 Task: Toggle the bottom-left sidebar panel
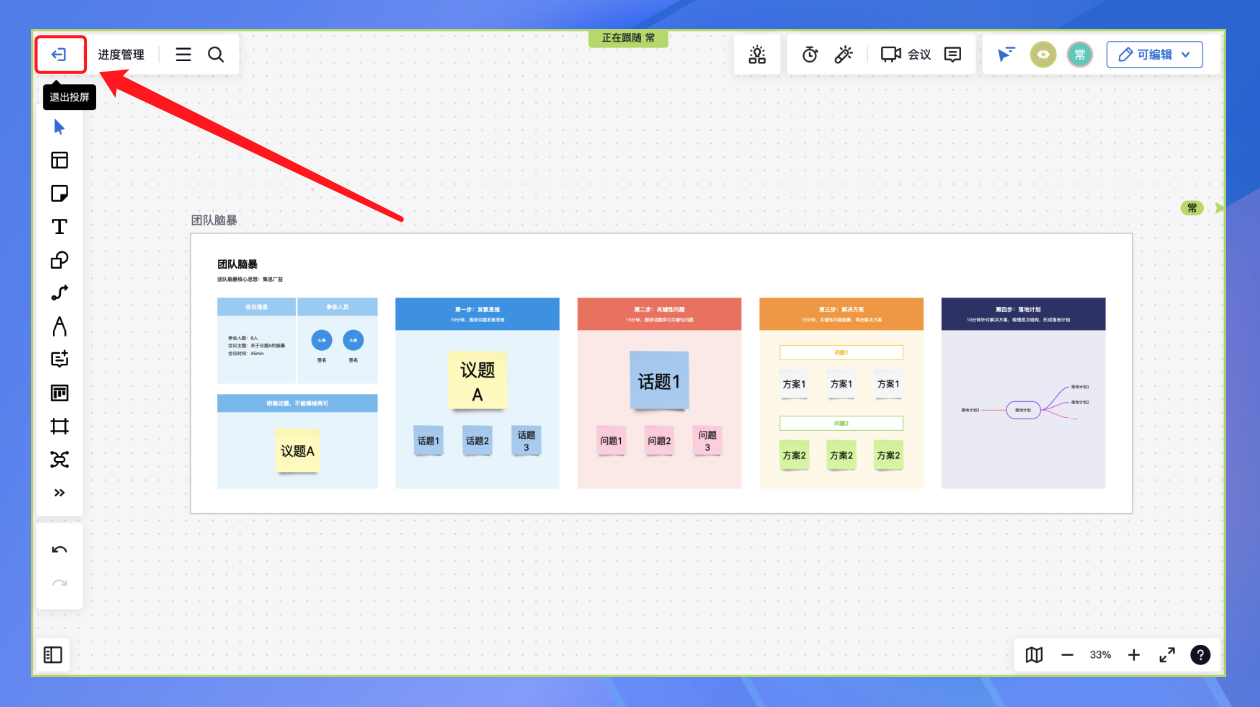coord(53,655)
